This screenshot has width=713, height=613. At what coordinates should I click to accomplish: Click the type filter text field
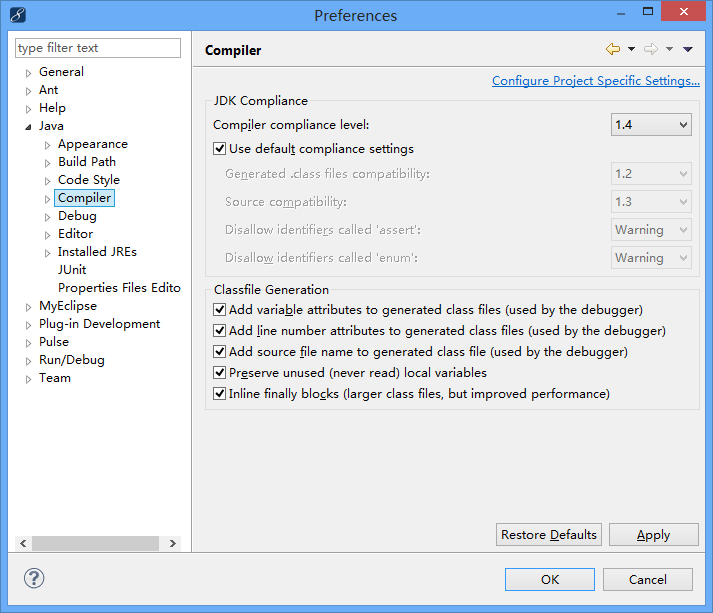98,48
